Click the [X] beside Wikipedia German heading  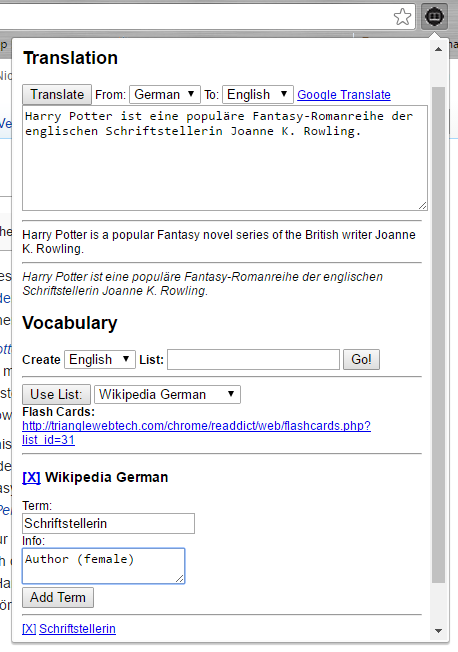point(32,477)
